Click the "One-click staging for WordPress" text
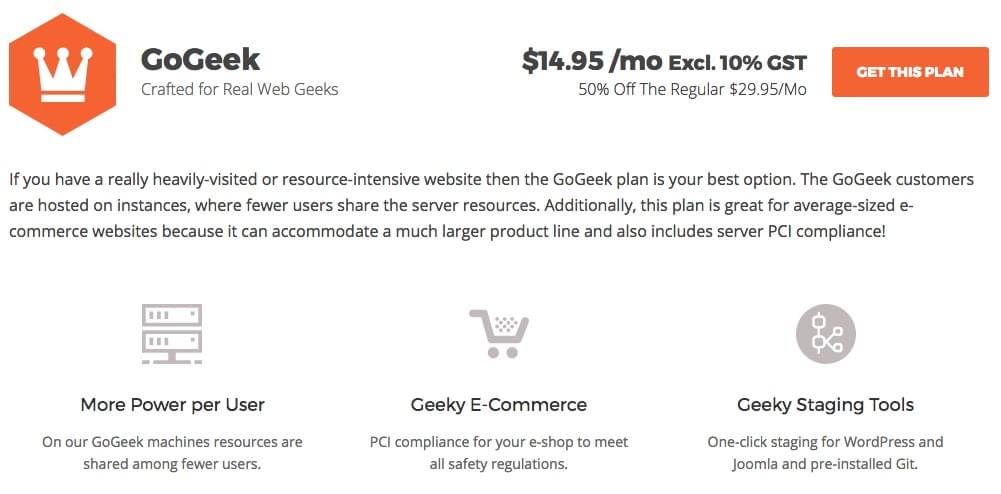1001x494 pixels. click(825, 441)
